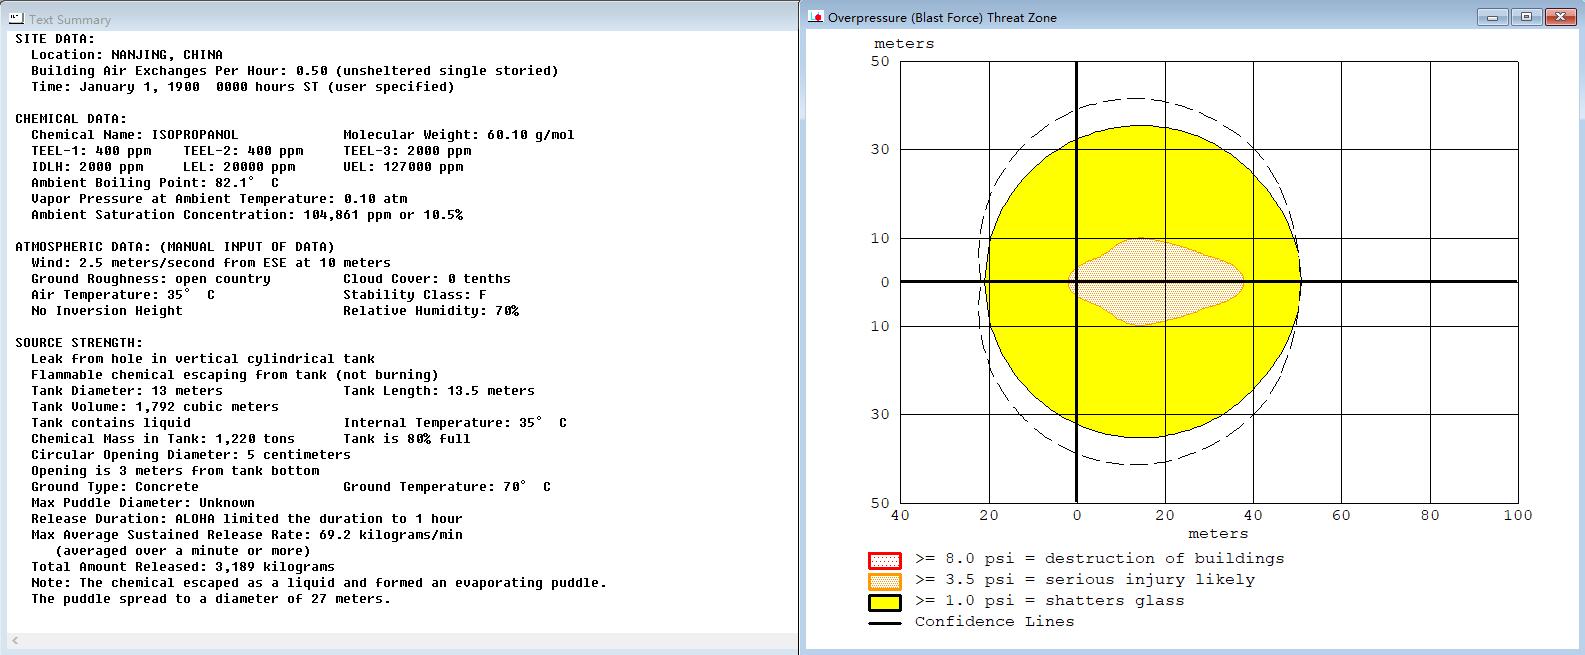Select the 'SOURCE STRENGTH:' heading

(x=79, y=343)
